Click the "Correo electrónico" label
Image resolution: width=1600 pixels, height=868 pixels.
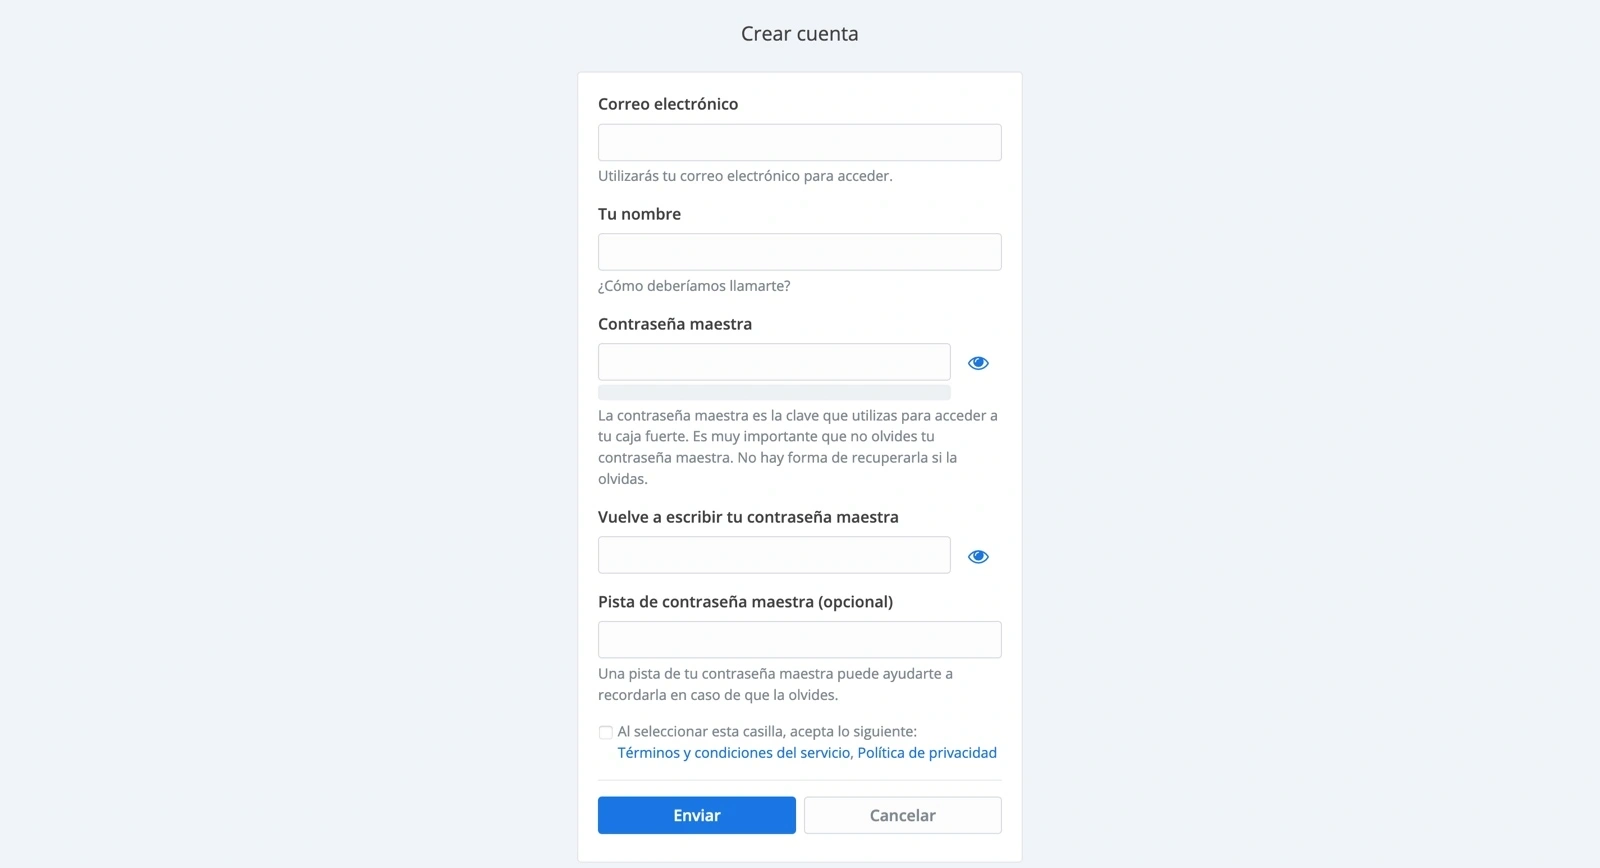click(668, 104)
